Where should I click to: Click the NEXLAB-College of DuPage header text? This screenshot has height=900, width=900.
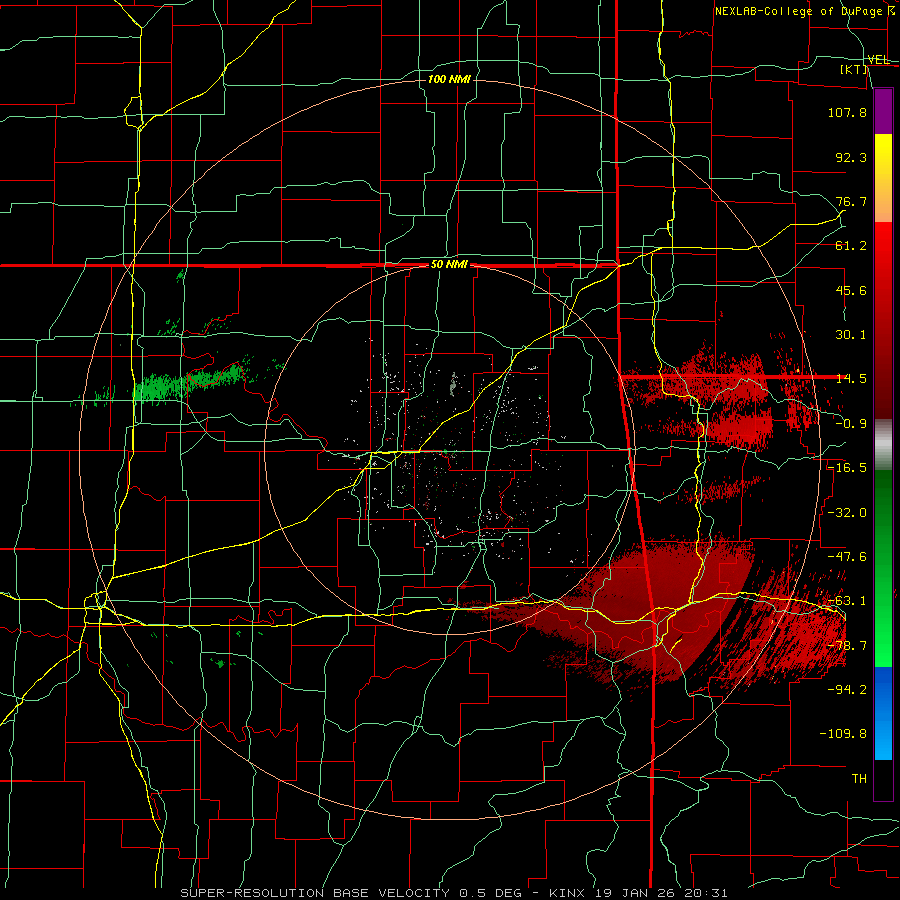tap(804, 11)
